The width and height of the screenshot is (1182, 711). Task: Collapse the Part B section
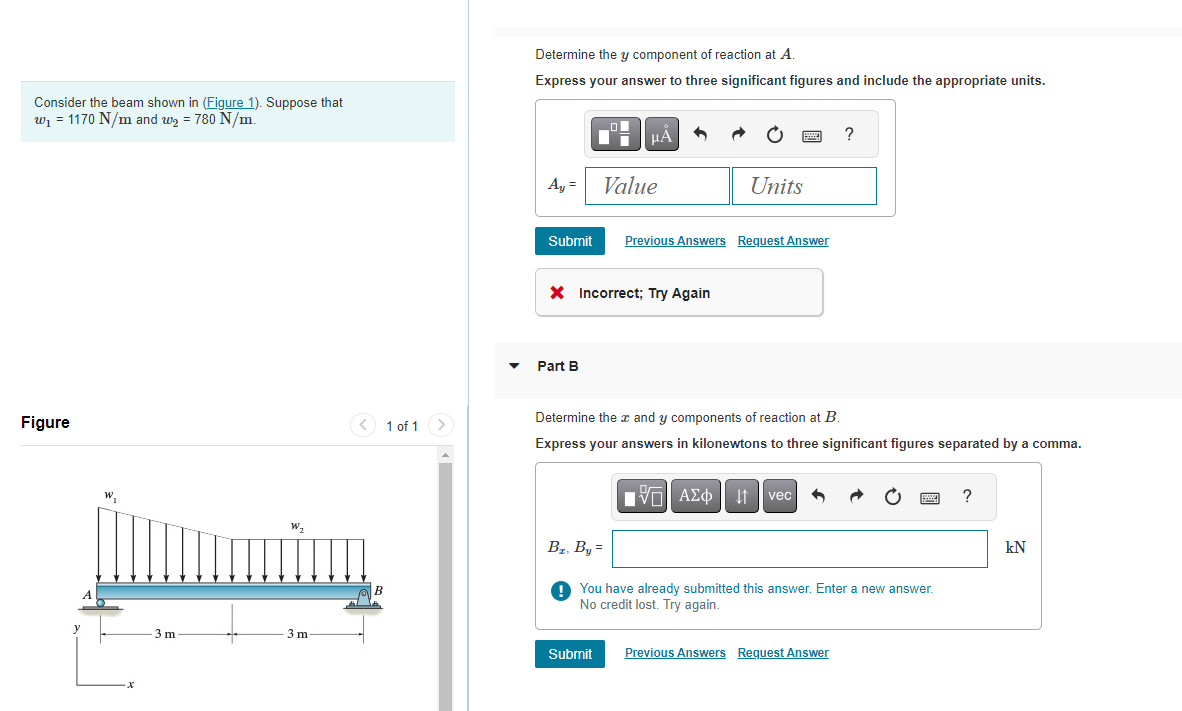[x=513, y=366]
